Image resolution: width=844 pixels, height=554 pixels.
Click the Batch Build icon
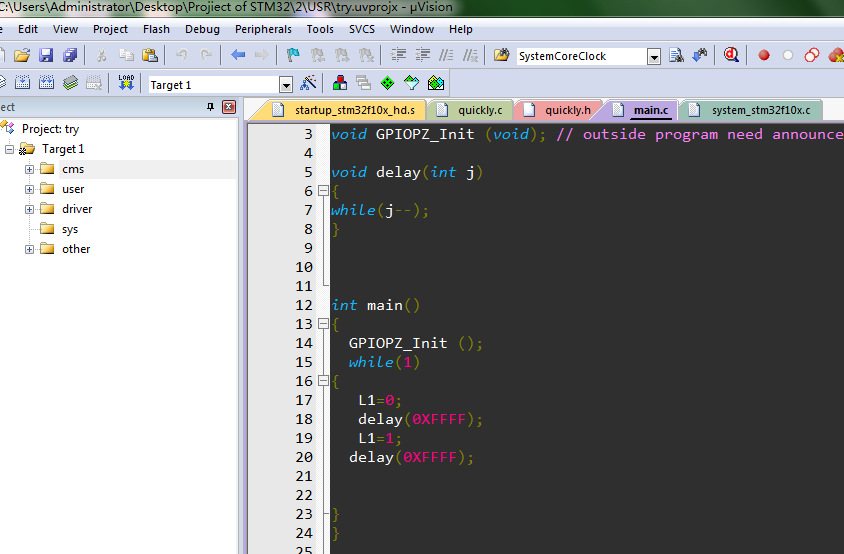71,82
